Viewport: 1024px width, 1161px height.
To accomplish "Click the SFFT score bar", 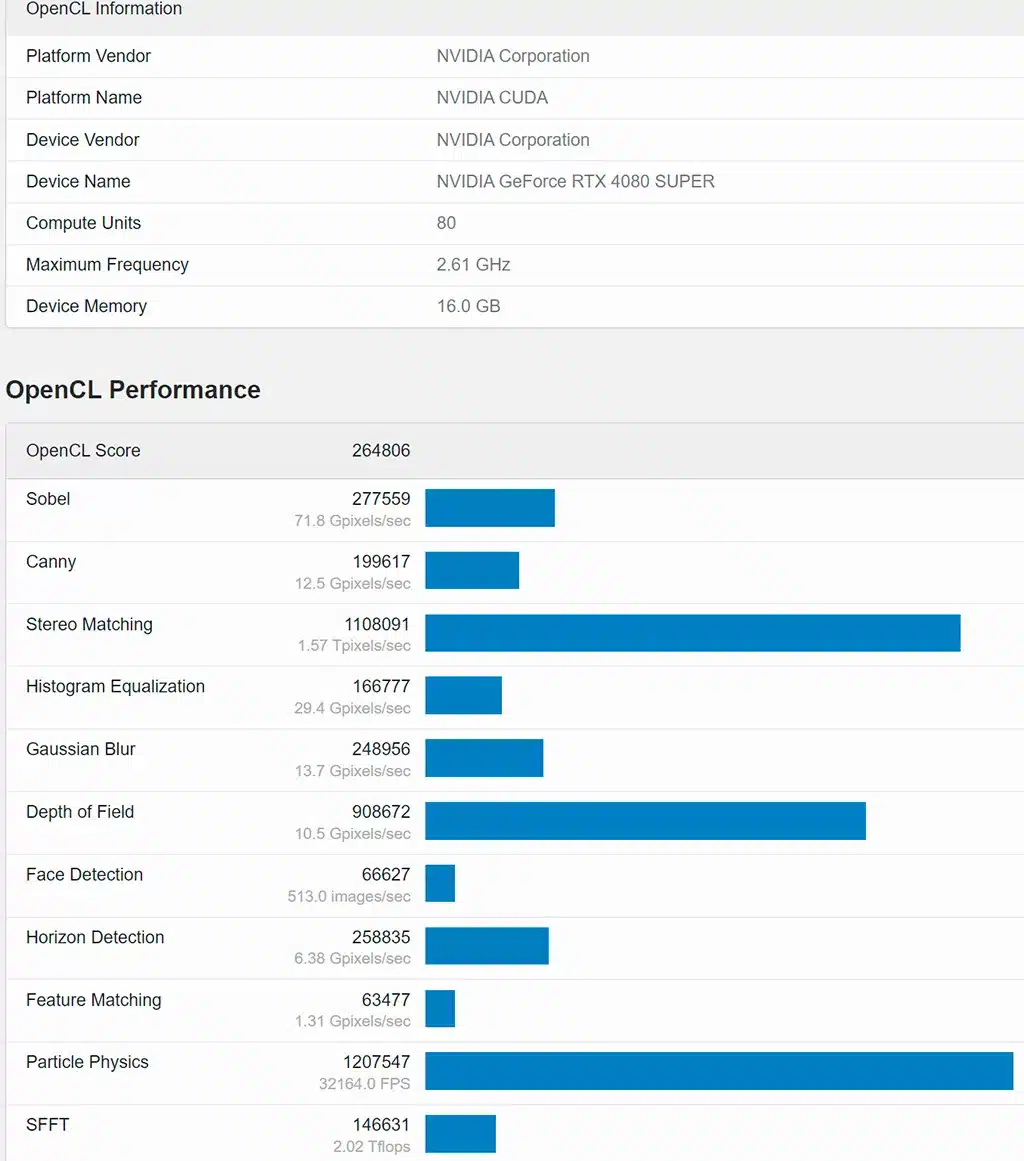I will (x=460, y=1134).
